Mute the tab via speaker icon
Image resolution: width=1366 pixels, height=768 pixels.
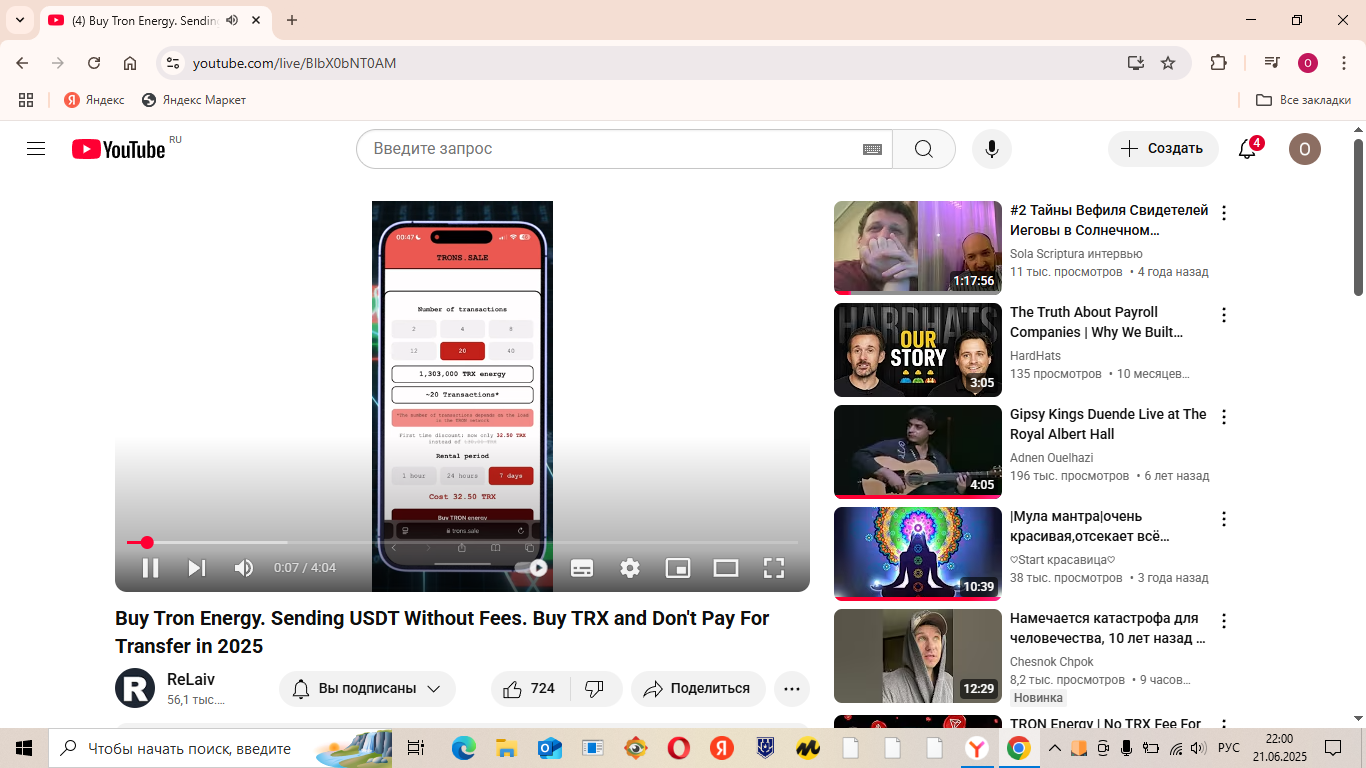pyautogui.click(x=232, y=20)
